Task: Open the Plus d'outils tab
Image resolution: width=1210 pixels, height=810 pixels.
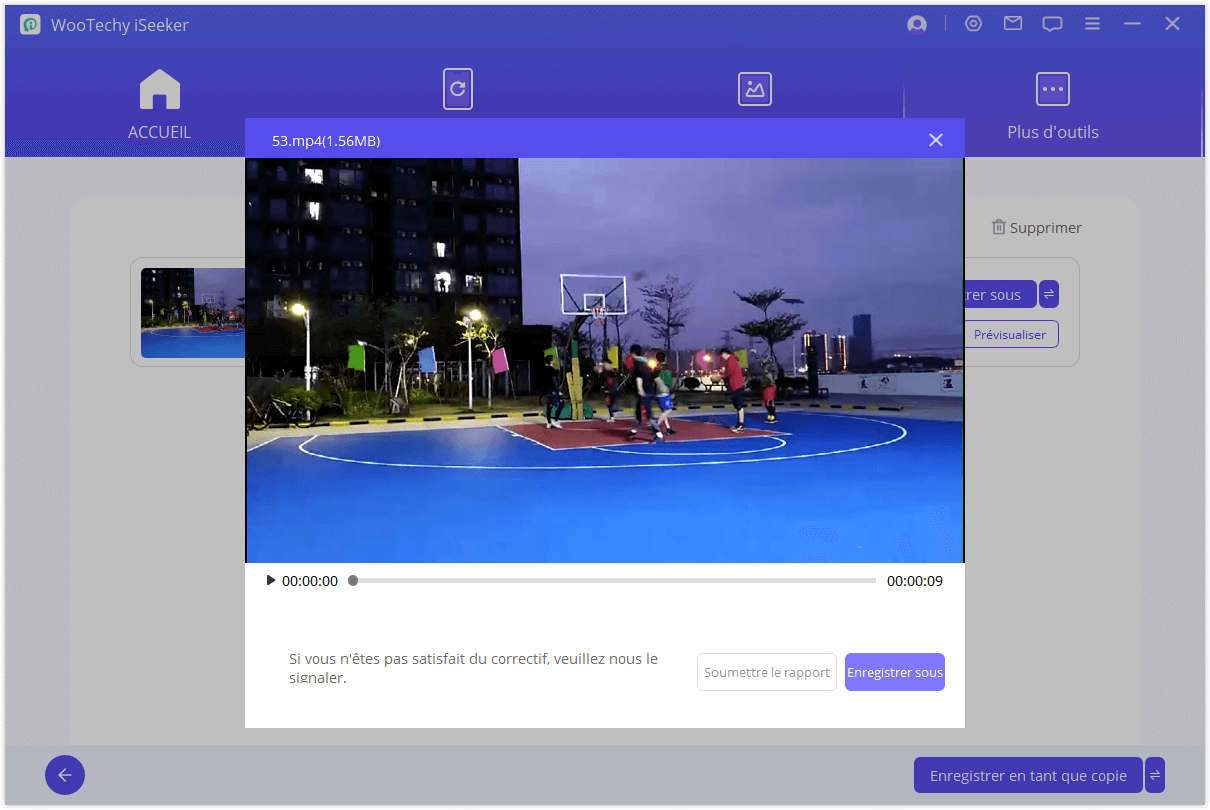Action: point(1052,105)
